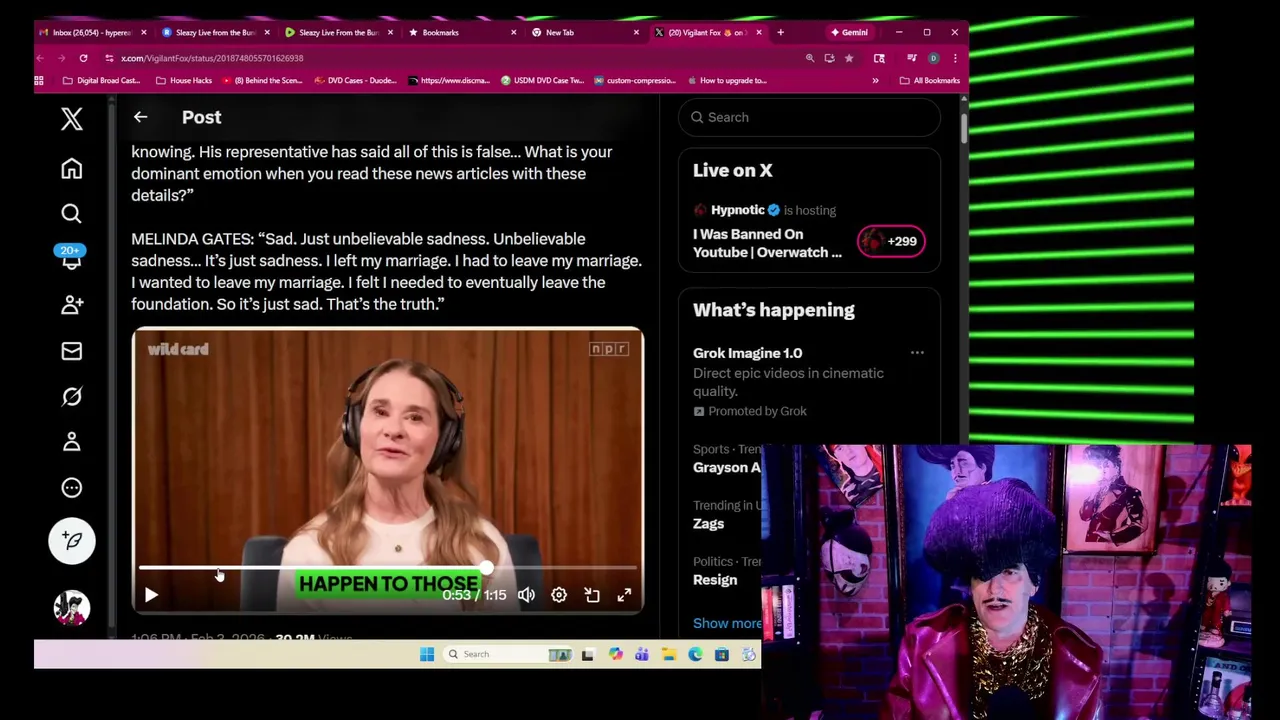Image resolution: width=1280 pixels, height=720 pixels.
Task: Open Chrome three-dot menu
Action: coord(954,58)
